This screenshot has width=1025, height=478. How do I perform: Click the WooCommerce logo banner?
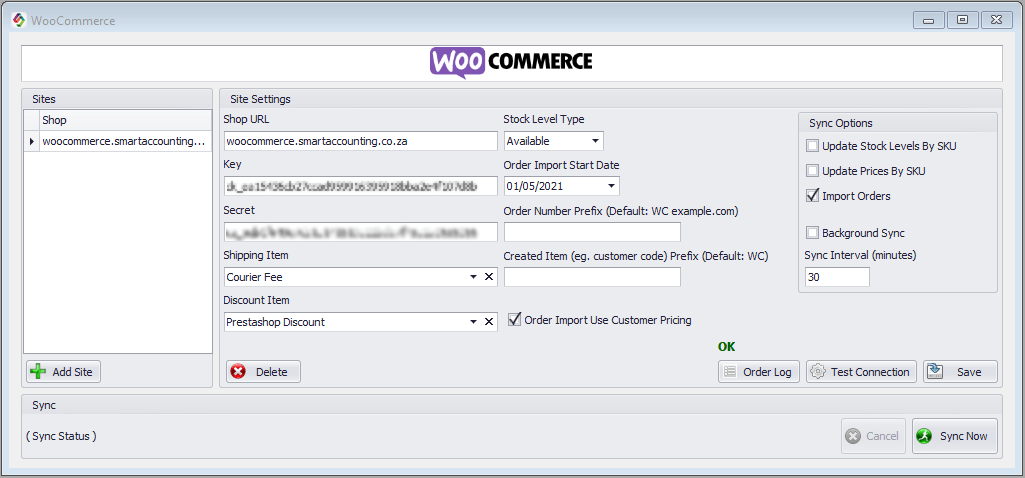pos(511,63)
